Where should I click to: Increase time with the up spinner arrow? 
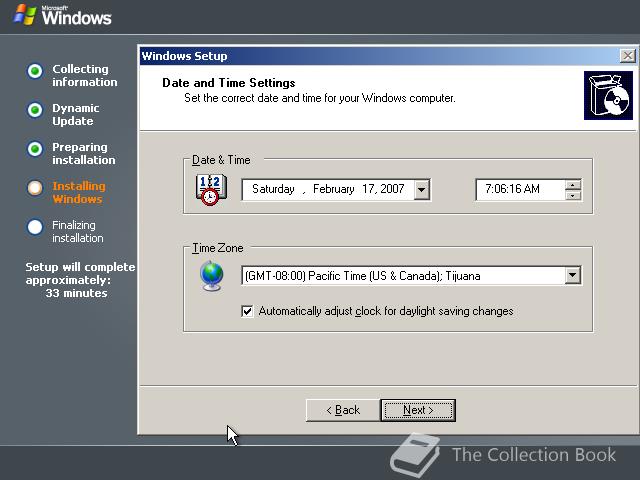573,185
